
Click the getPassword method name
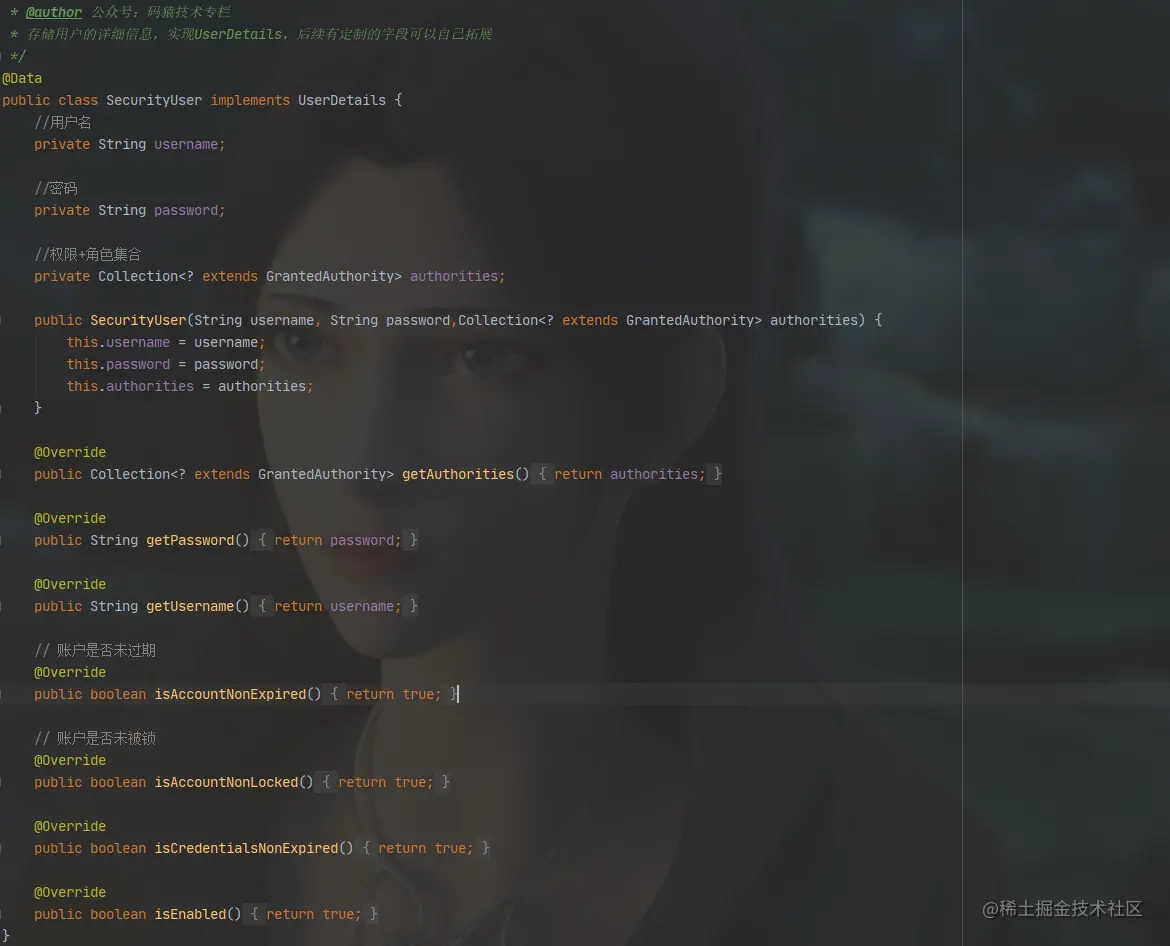click(190, 540)
